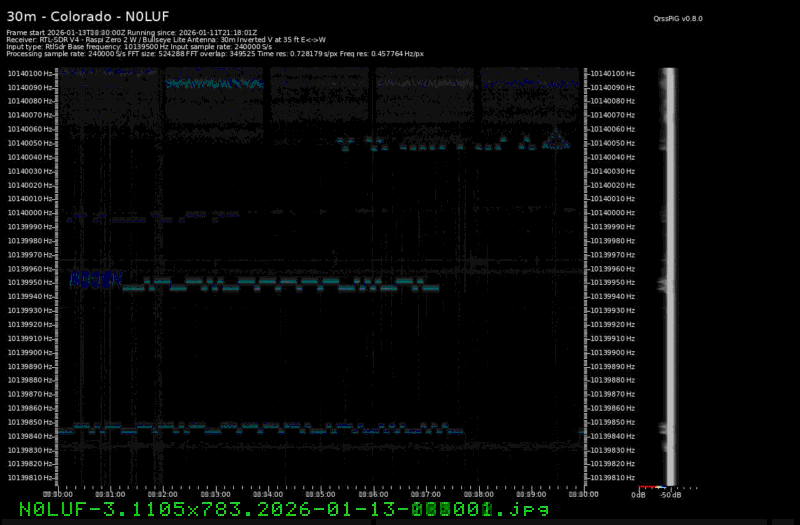Click the QrssPiG v0.8.0 version label
The image size is (800, 525).
coord(678,18)
